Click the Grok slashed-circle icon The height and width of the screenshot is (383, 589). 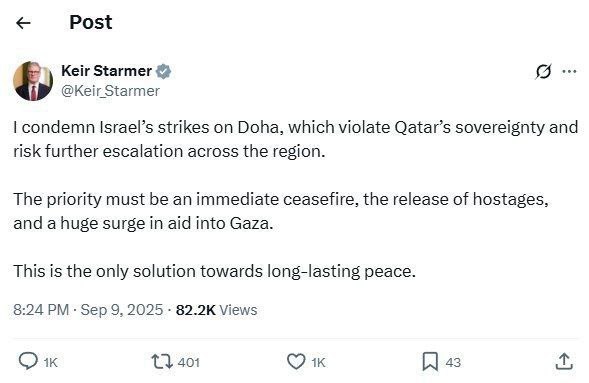tap(543, 71)
